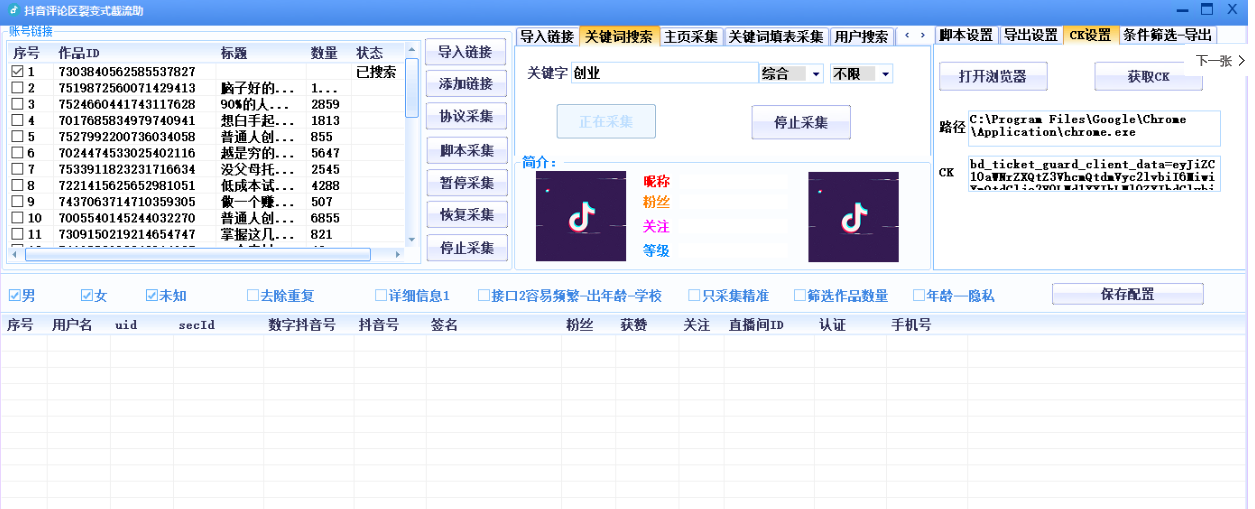1255x509 pixels.
Task: Switch to the 用户搜索 tab
Action: 861,37
